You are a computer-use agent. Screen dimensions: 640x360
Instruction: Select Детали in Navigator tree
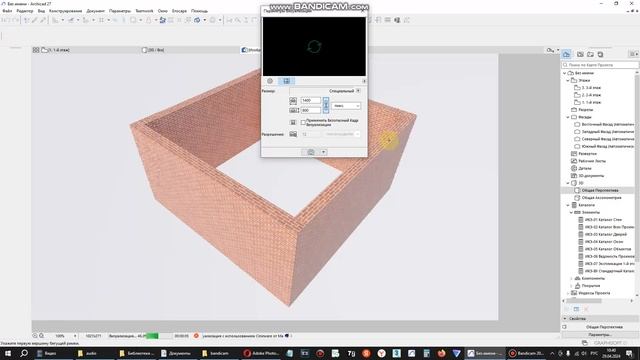point(581,168)
